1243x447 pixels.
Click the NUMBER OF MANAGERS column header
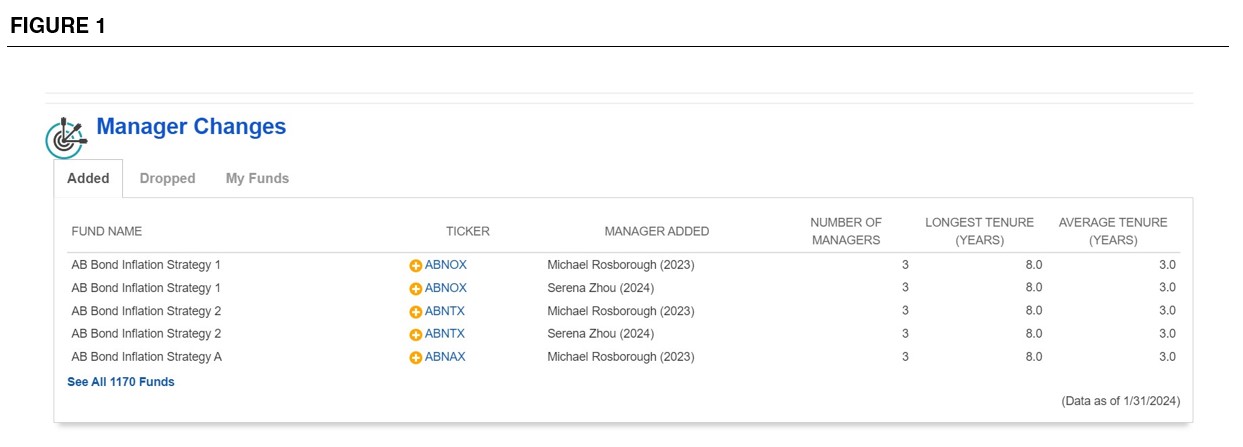(846, 231)
